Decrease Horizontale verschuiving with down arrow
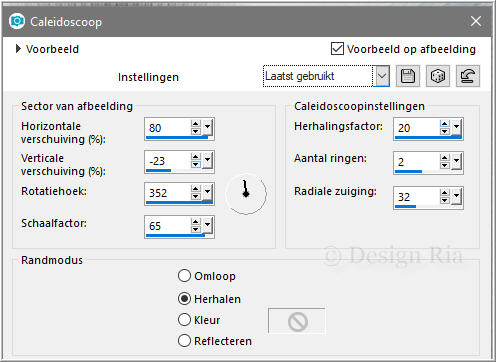Screen dimensions: 496x362 pyautogui.click(x=196, y=131)
